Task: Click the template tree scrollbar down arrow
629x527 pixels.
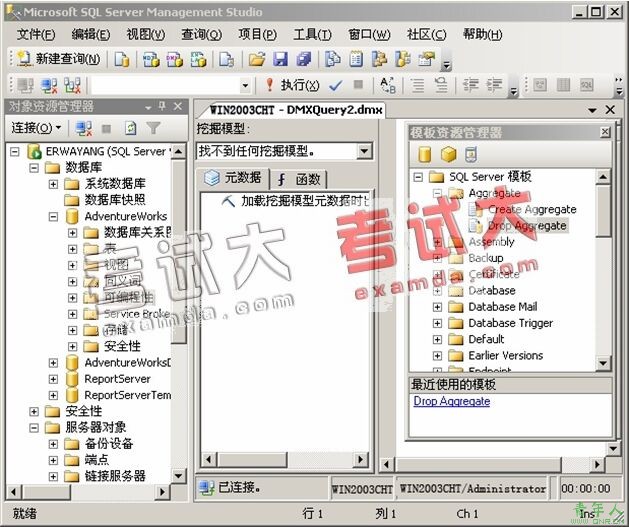Action: point(603,363)
